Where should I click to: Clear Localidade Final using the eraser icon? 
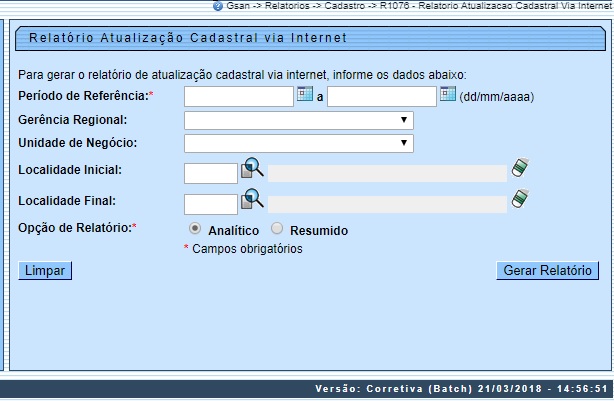[x=519, y=199]
